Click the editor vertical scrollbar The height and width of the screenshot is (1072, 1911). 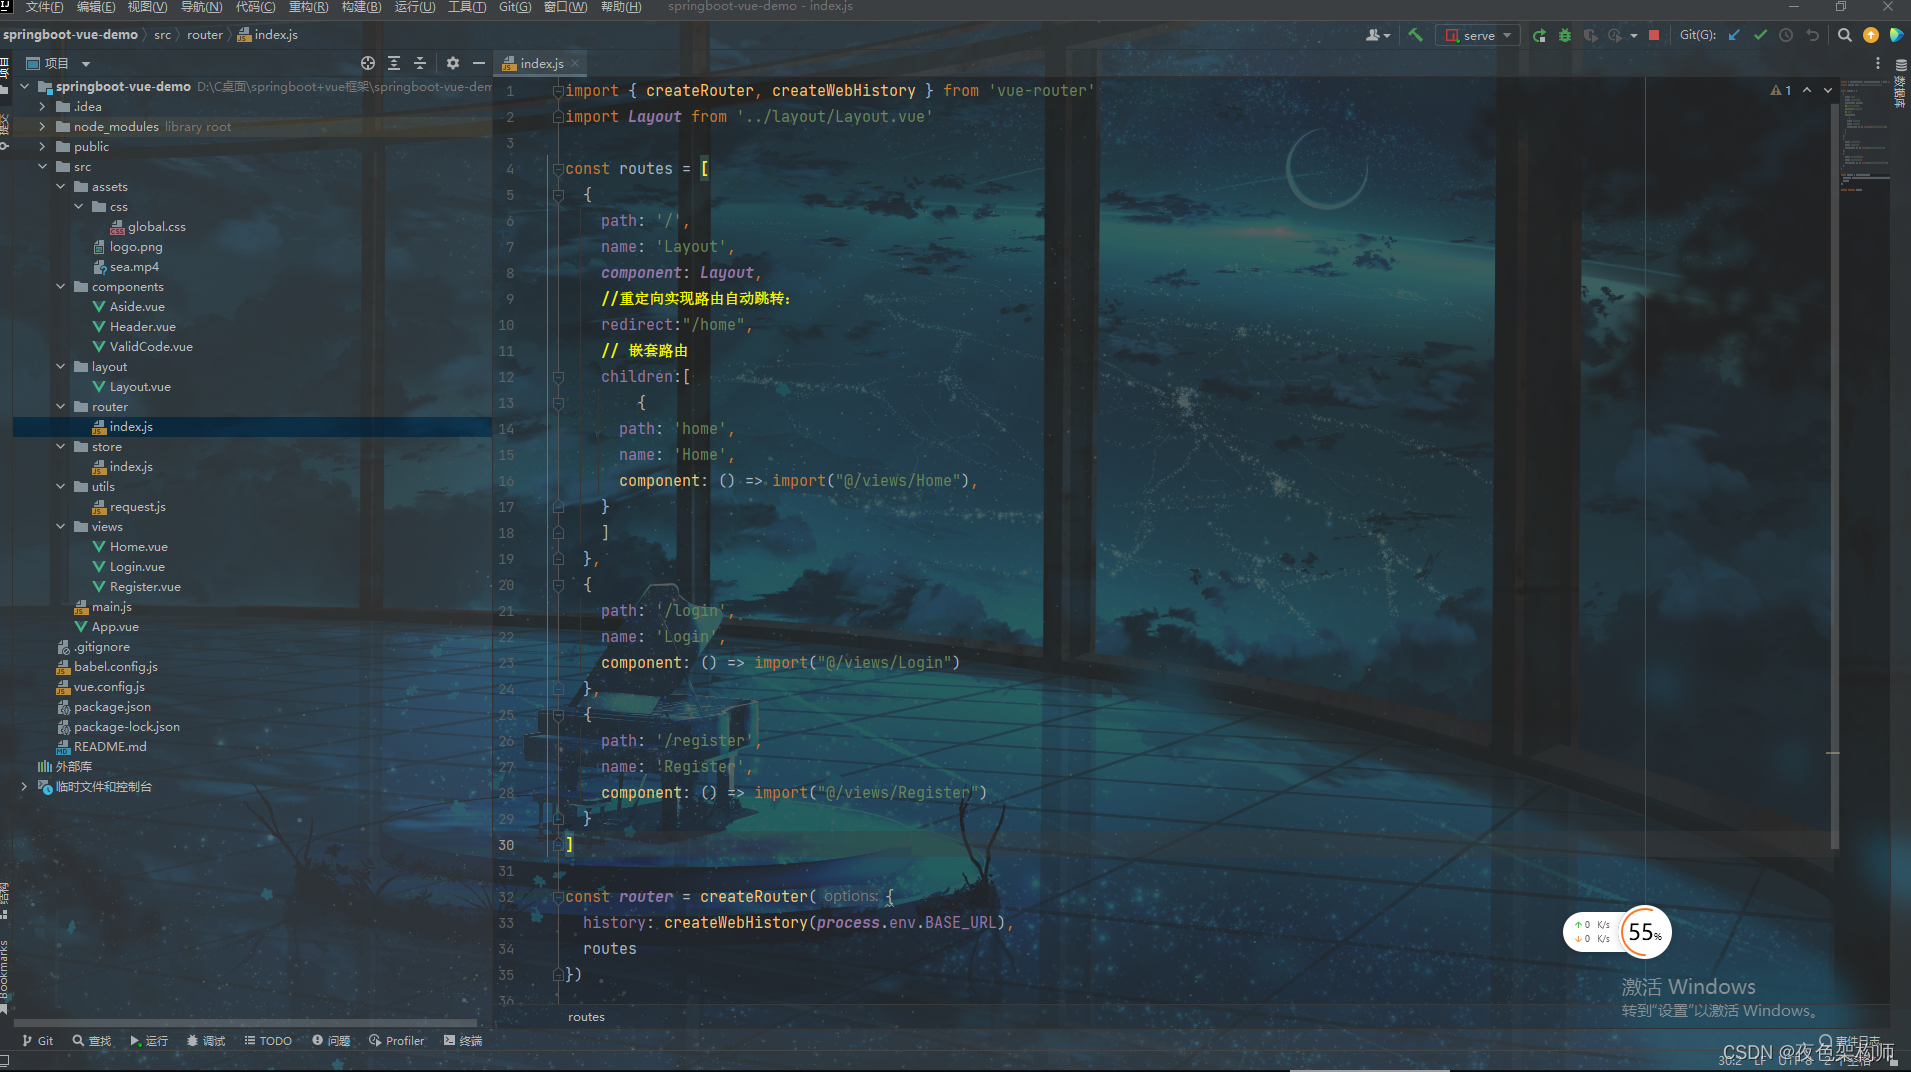pyautogui.click(x=1835, y=475)
